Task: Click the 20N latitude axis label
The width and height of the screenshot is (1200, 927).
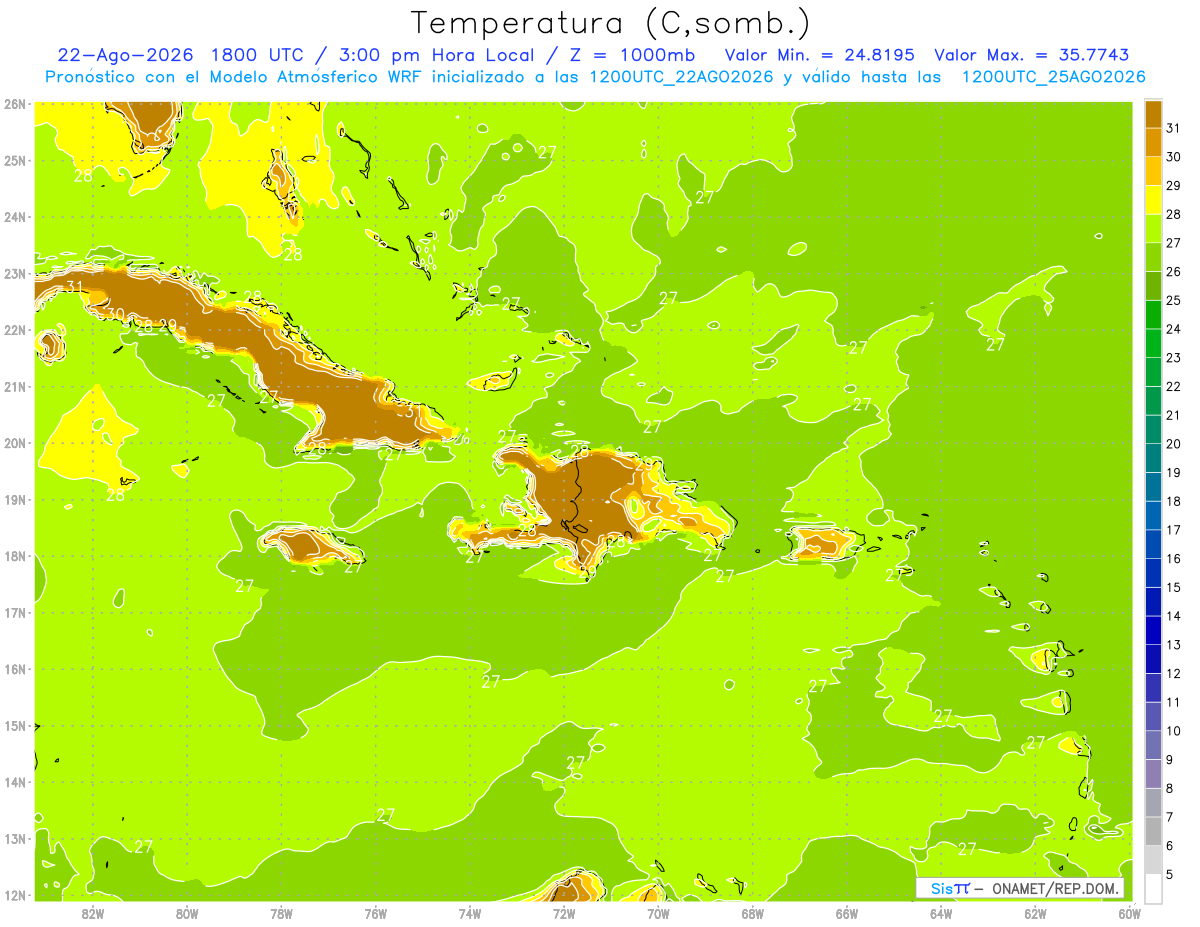Action: pyautogui.click(x=14, y=443)
